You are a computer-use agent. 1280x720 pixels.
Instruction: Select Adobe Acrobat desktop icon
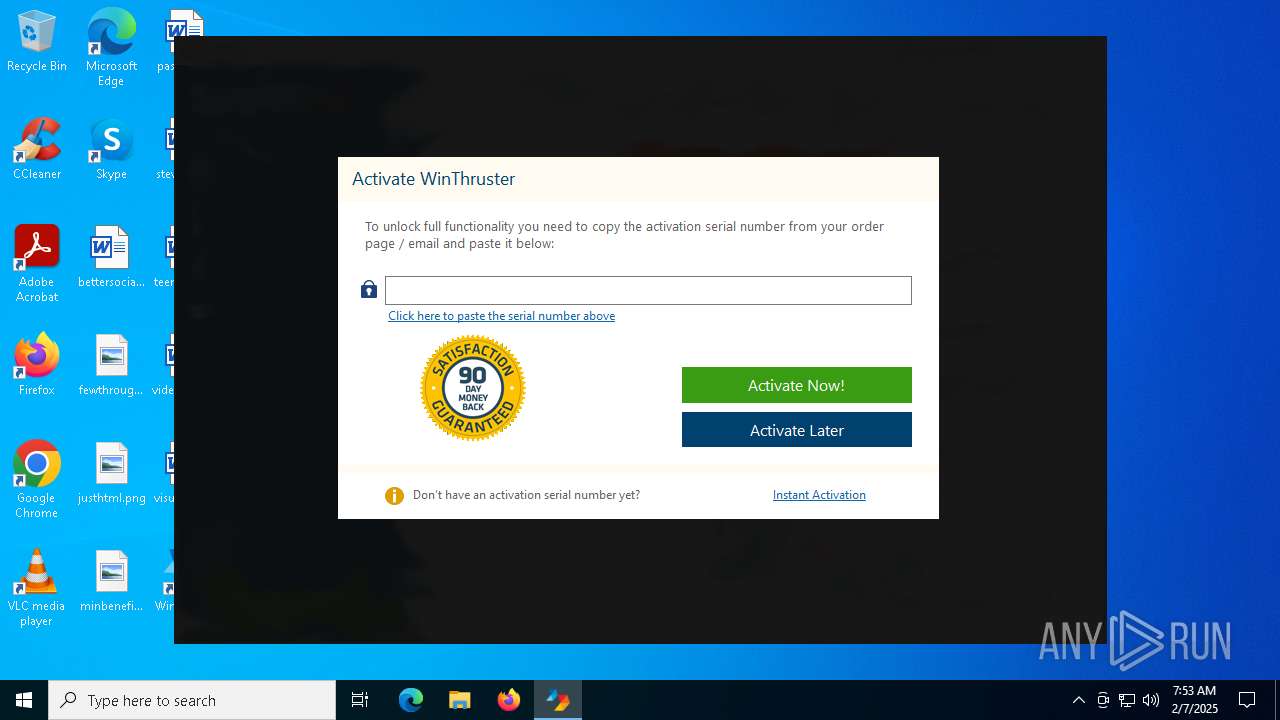coord(37,264)
